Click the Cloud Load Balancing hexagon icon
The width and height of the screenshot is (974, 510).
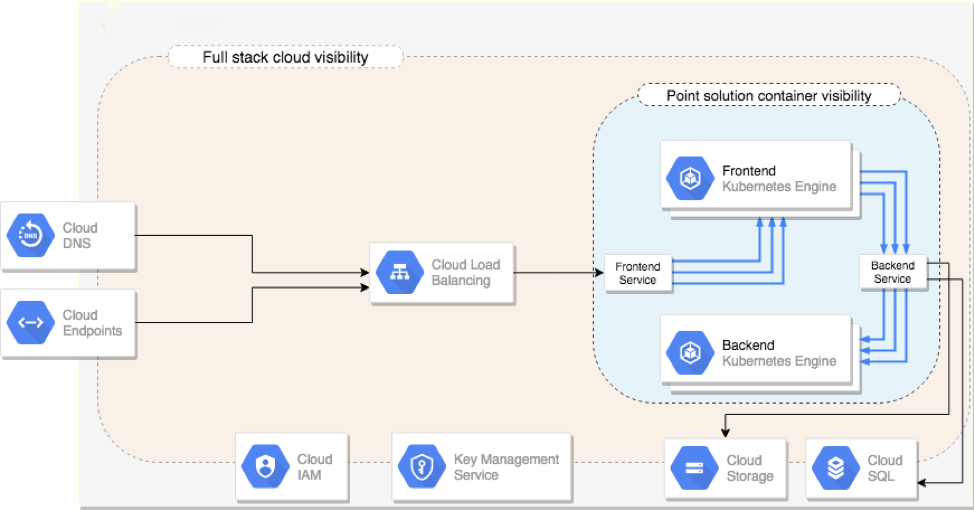[x=399, y=273]
